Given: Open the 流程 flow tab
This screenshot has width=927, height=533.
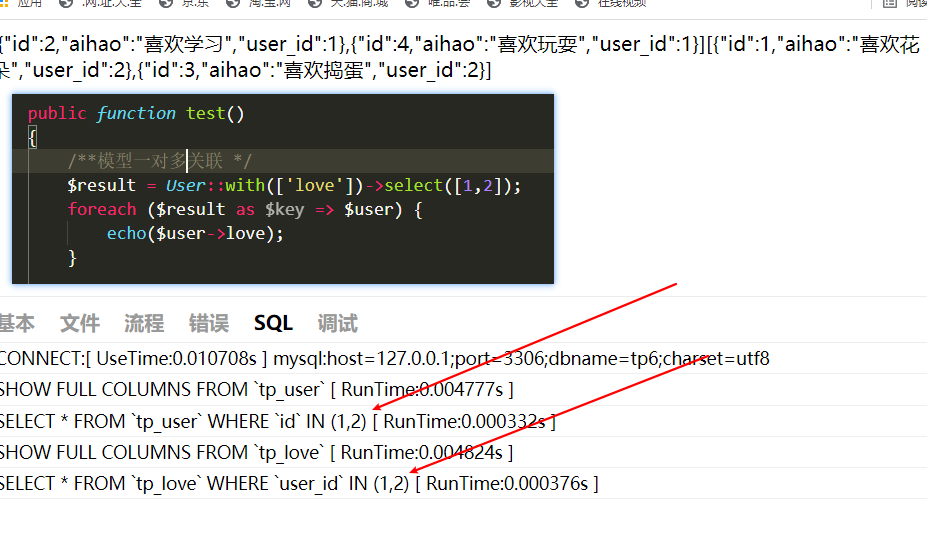Looking at the screenshot, I should pos(144,323).
